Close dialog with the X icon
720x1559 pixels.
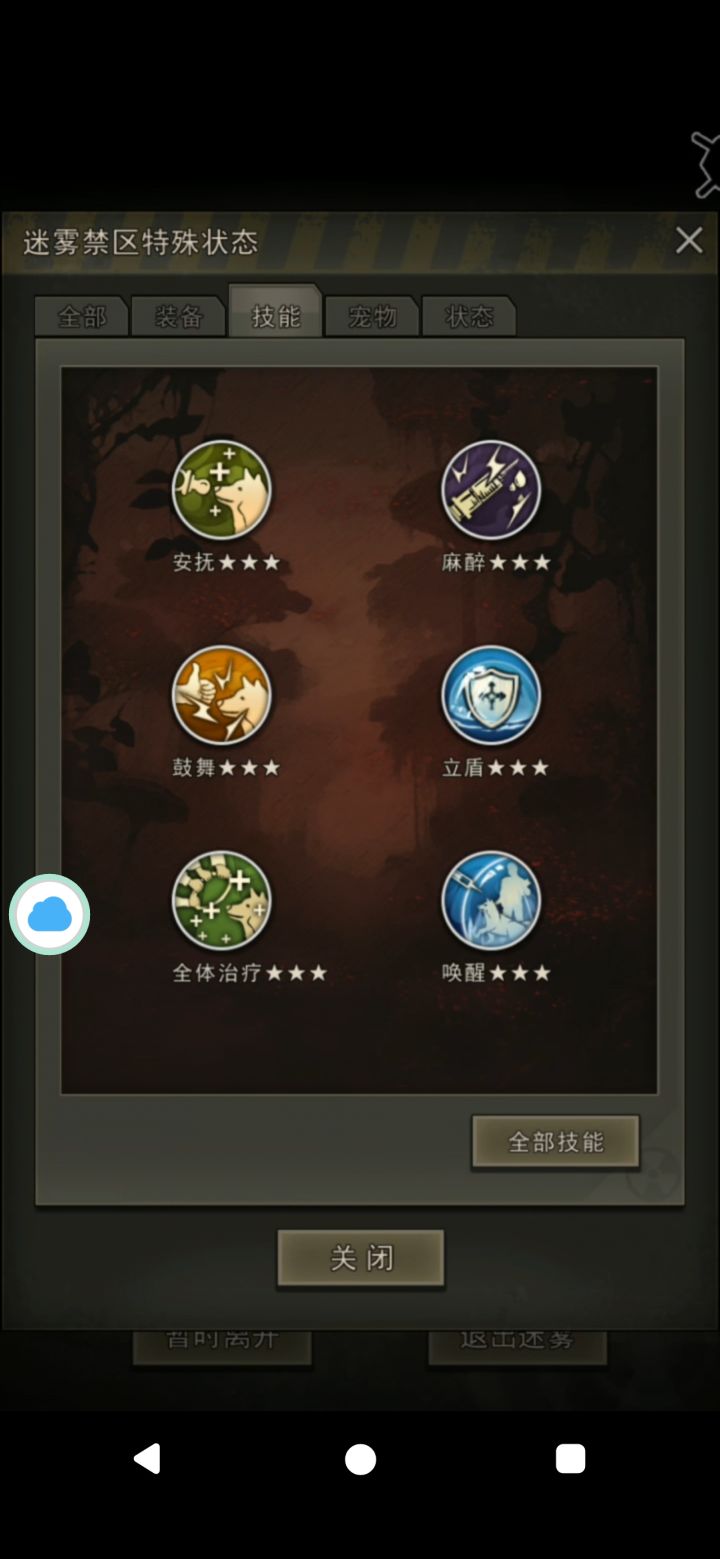coord(689,240)
